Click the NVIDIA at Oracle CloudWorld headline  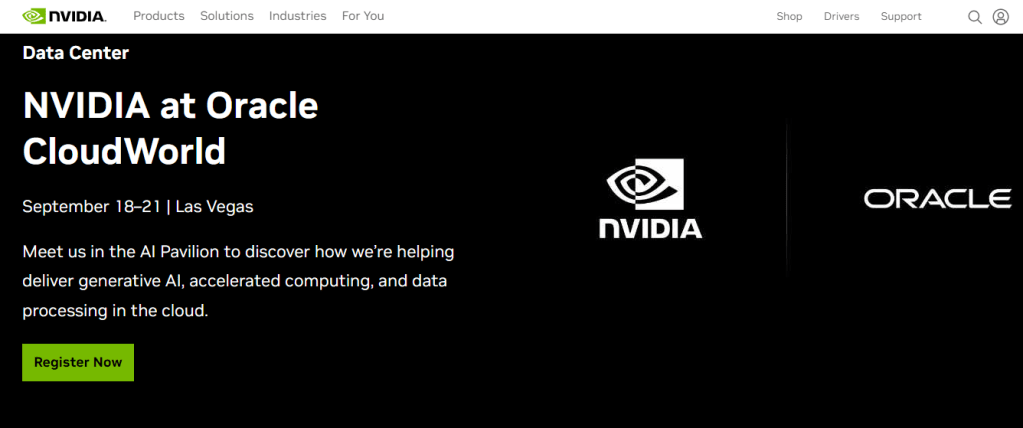[170, 128]
